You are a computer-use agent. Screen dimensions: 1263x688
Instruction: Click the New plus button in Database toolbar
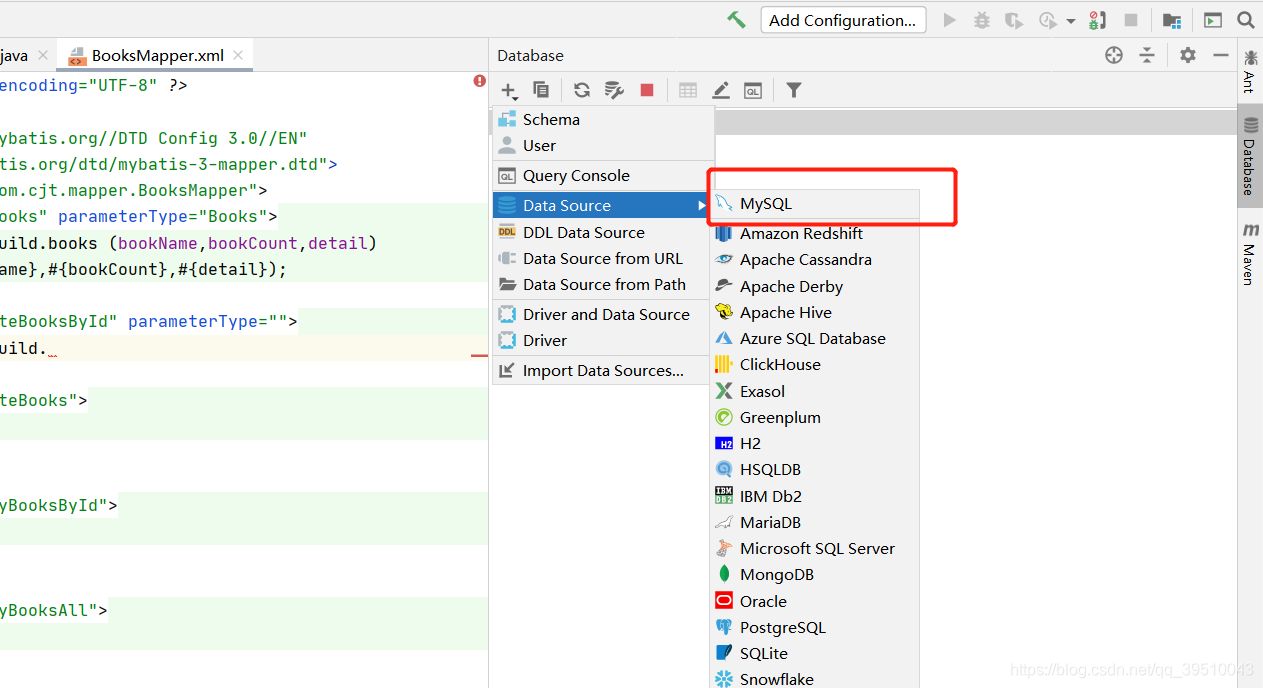pos(509,91)
